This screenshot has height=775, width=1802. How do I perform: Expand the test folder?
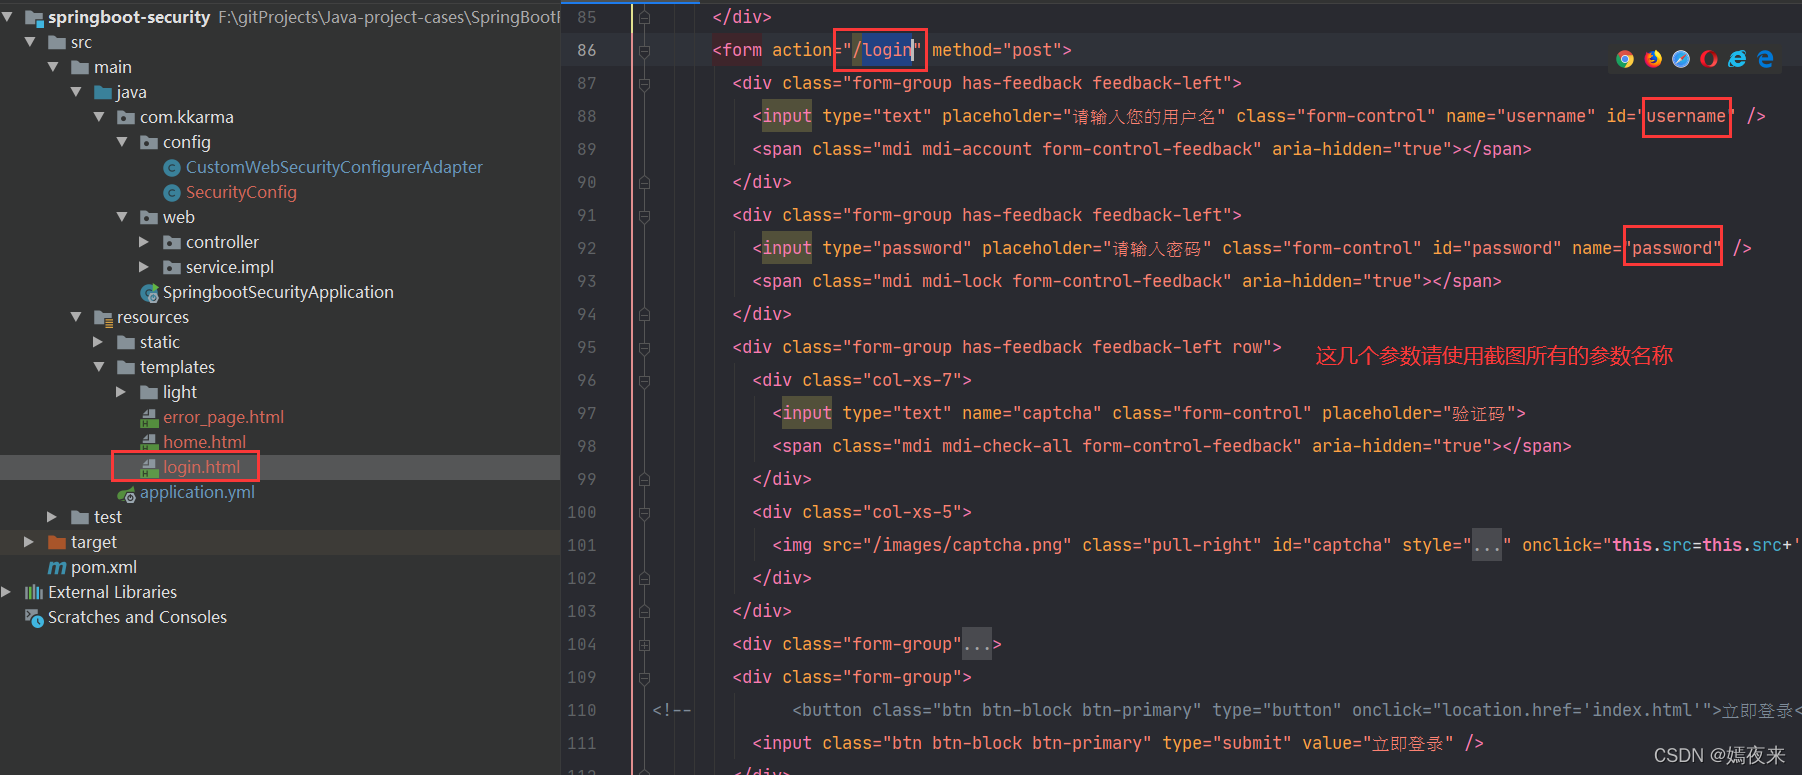coord(52,517)
